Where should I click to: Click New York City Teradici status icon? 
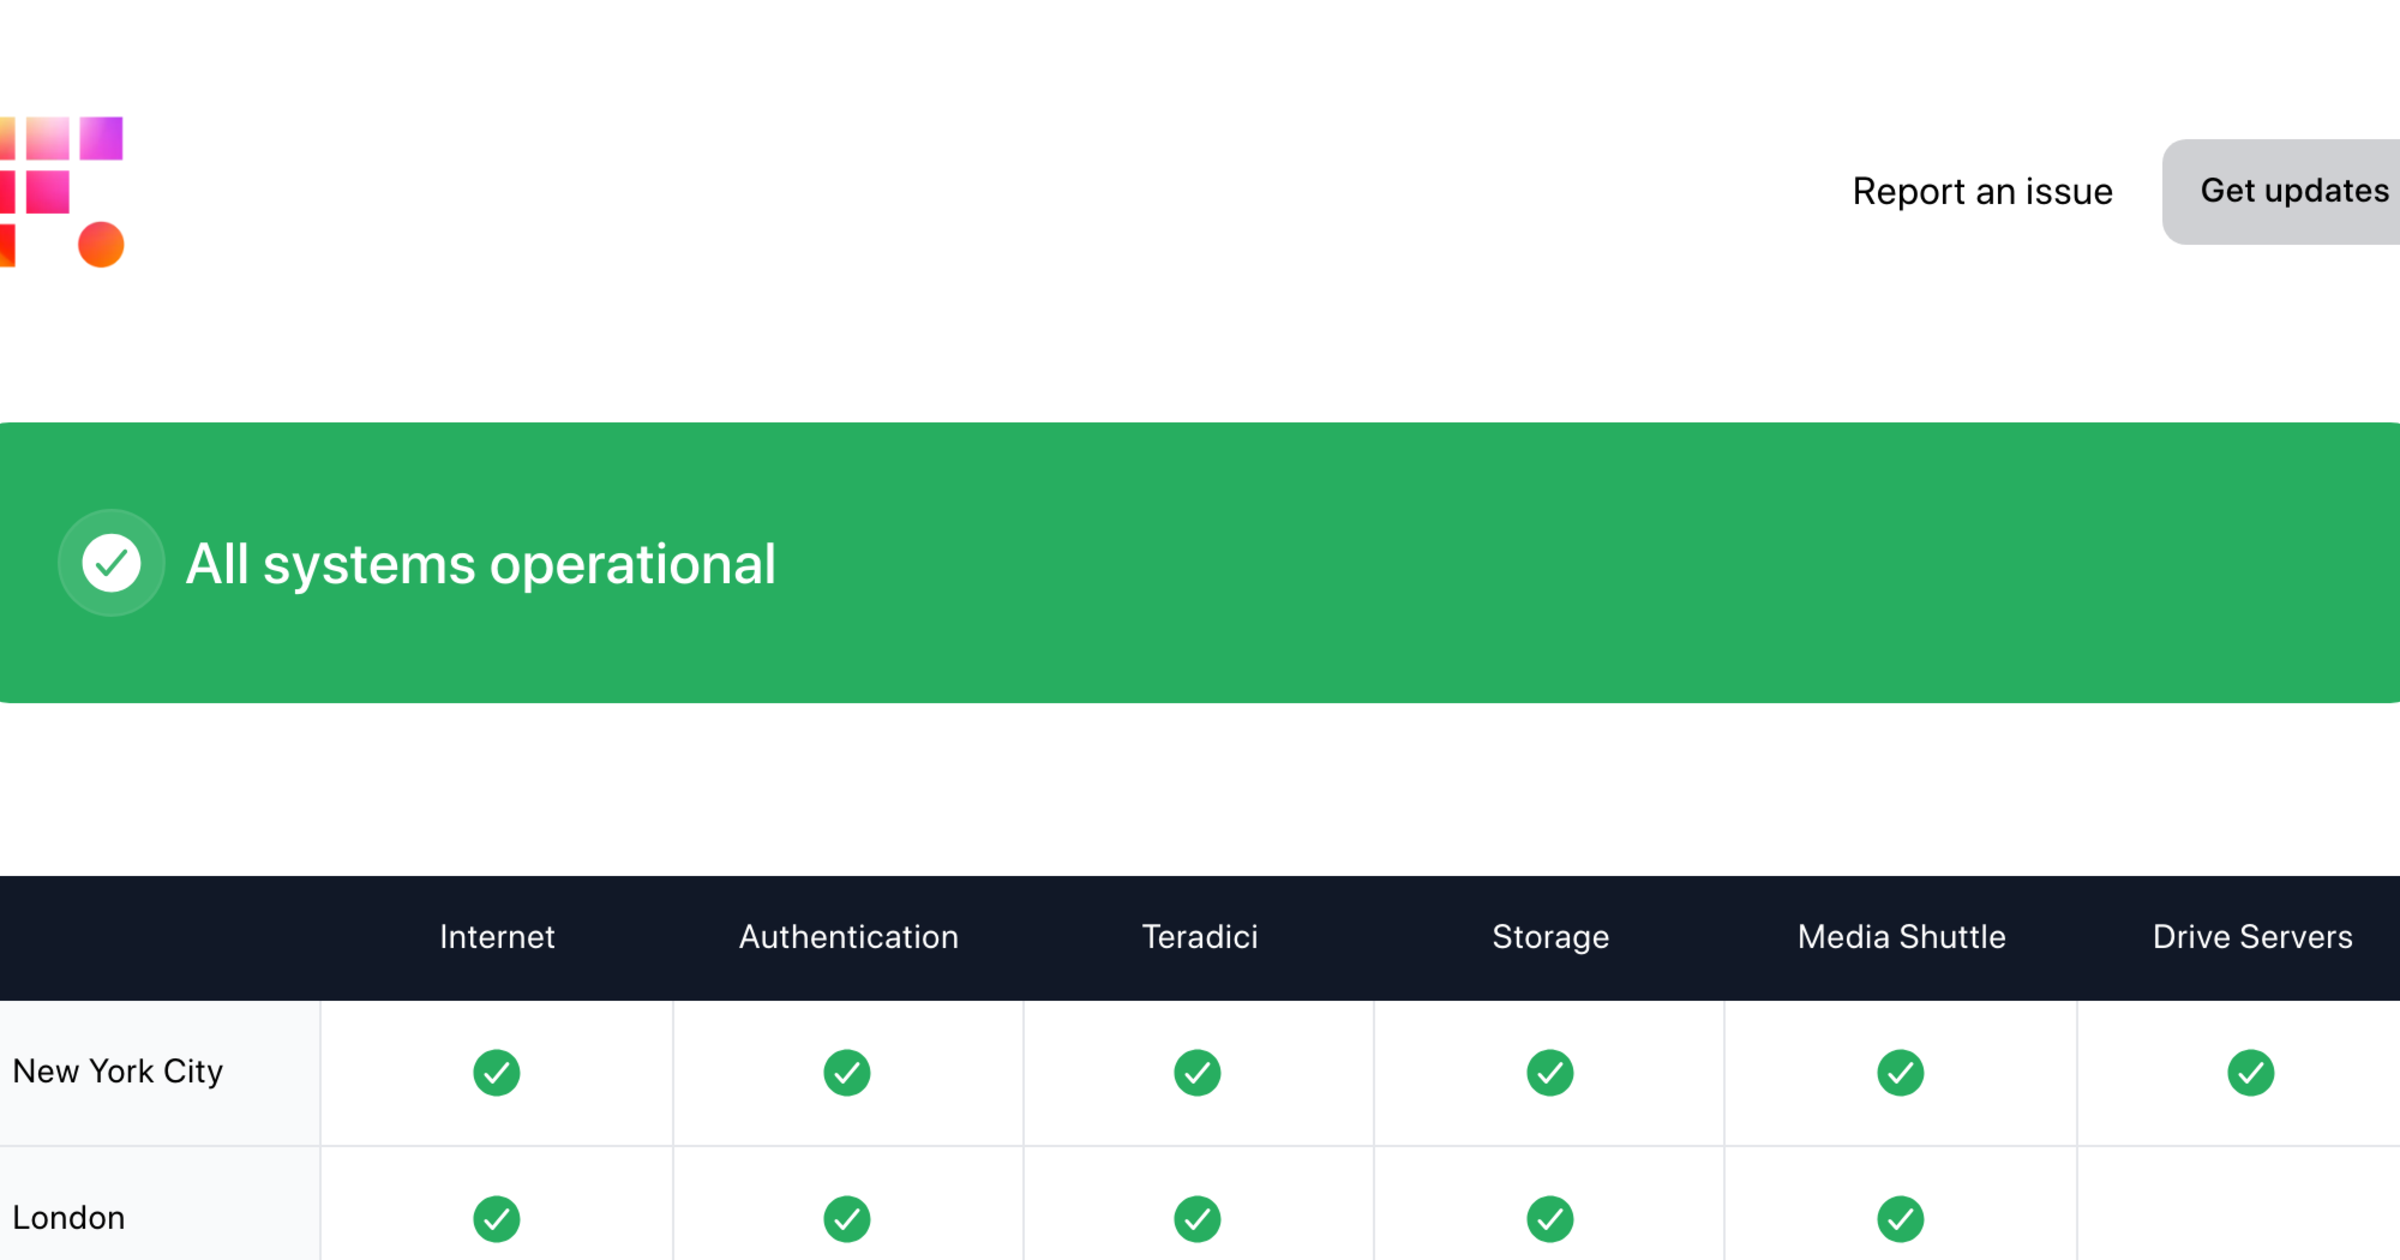tap(1198, 1073)
